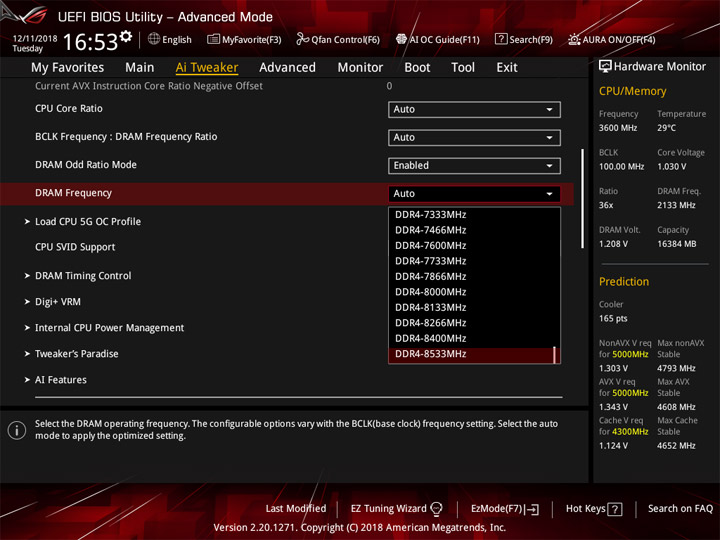Click the main settings page scrollbar
720x540 pixels.
tap(583, 198)
